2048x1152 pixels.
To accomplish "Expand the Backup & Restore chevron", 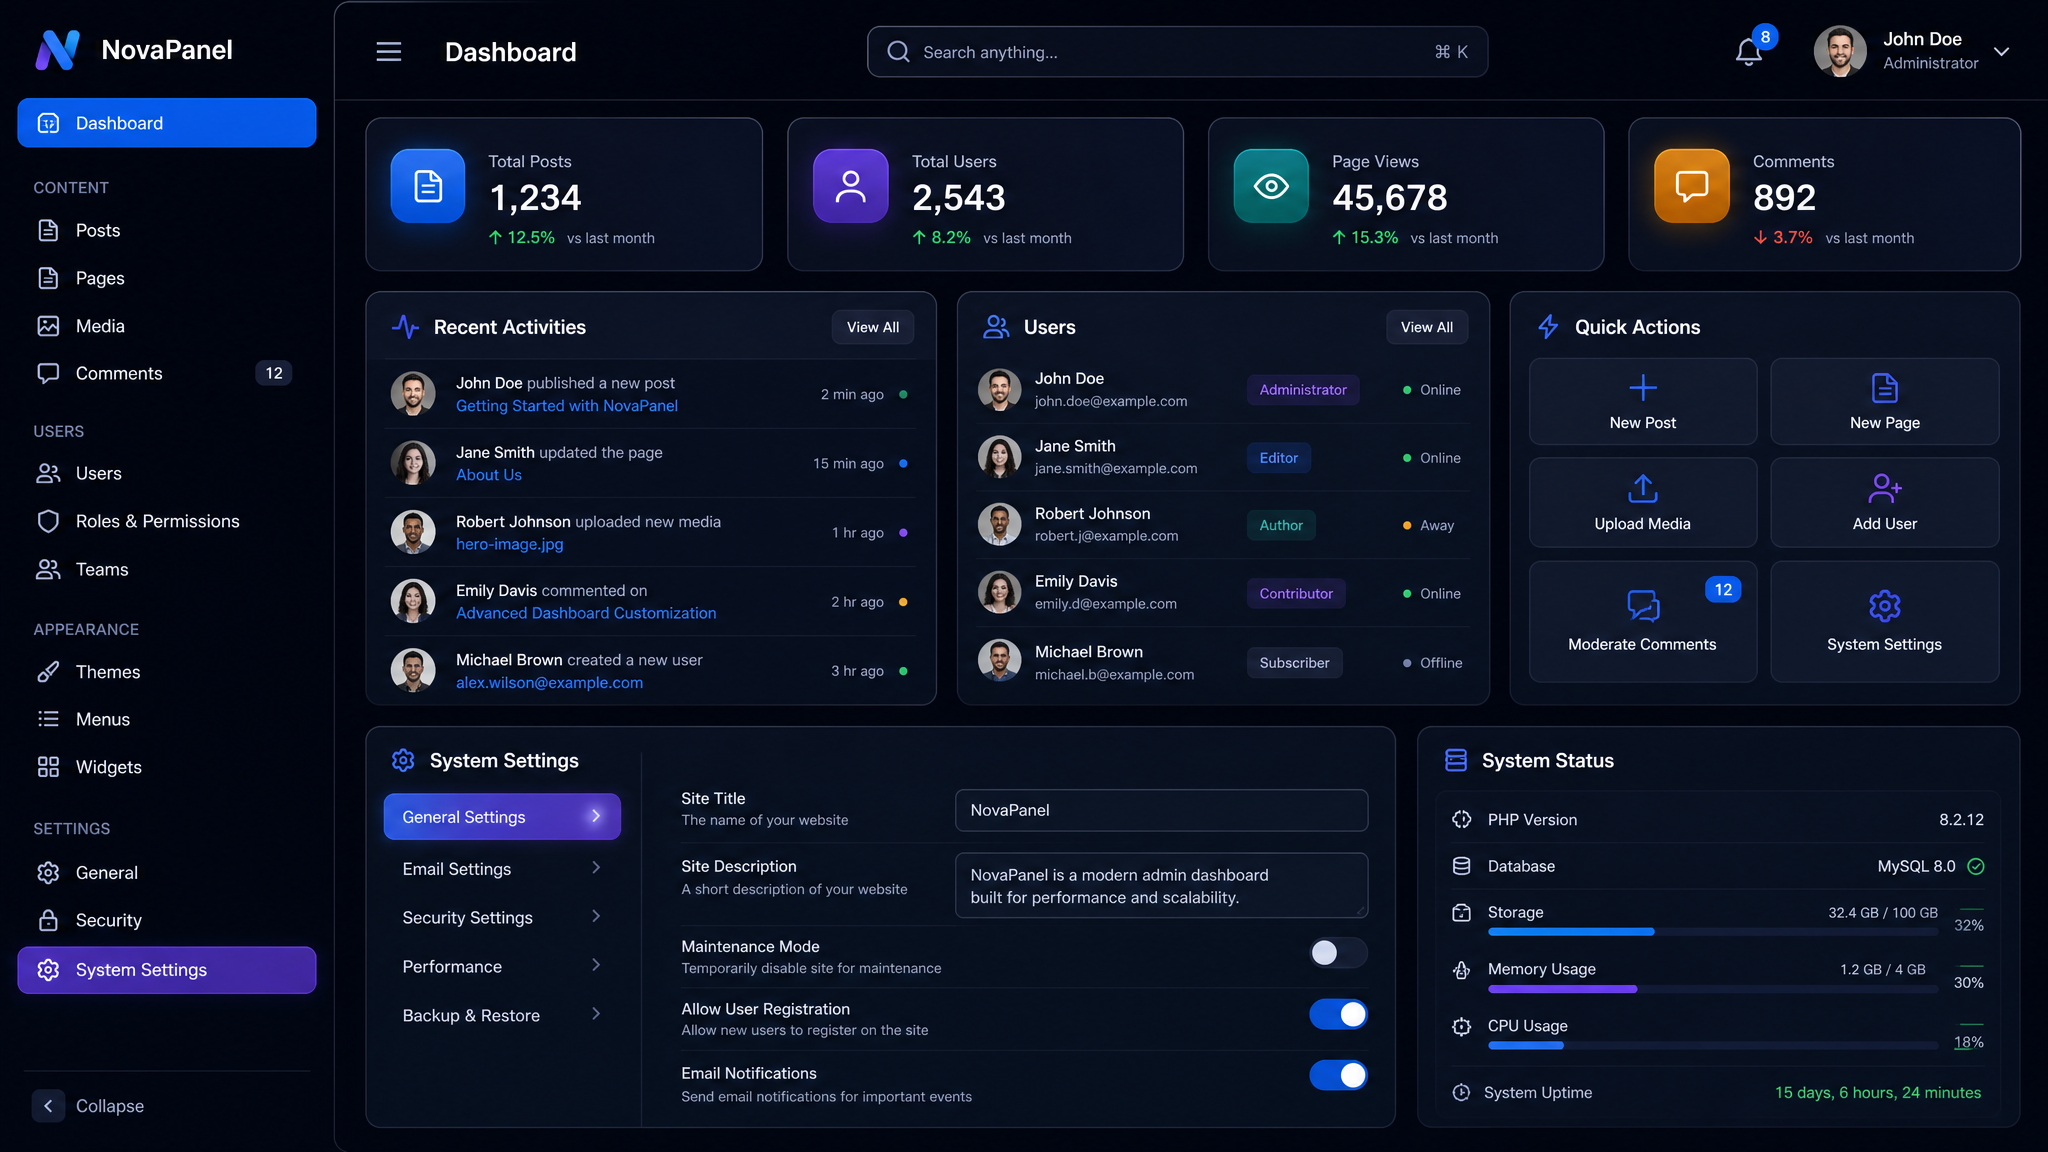I will click(596, 1014).
